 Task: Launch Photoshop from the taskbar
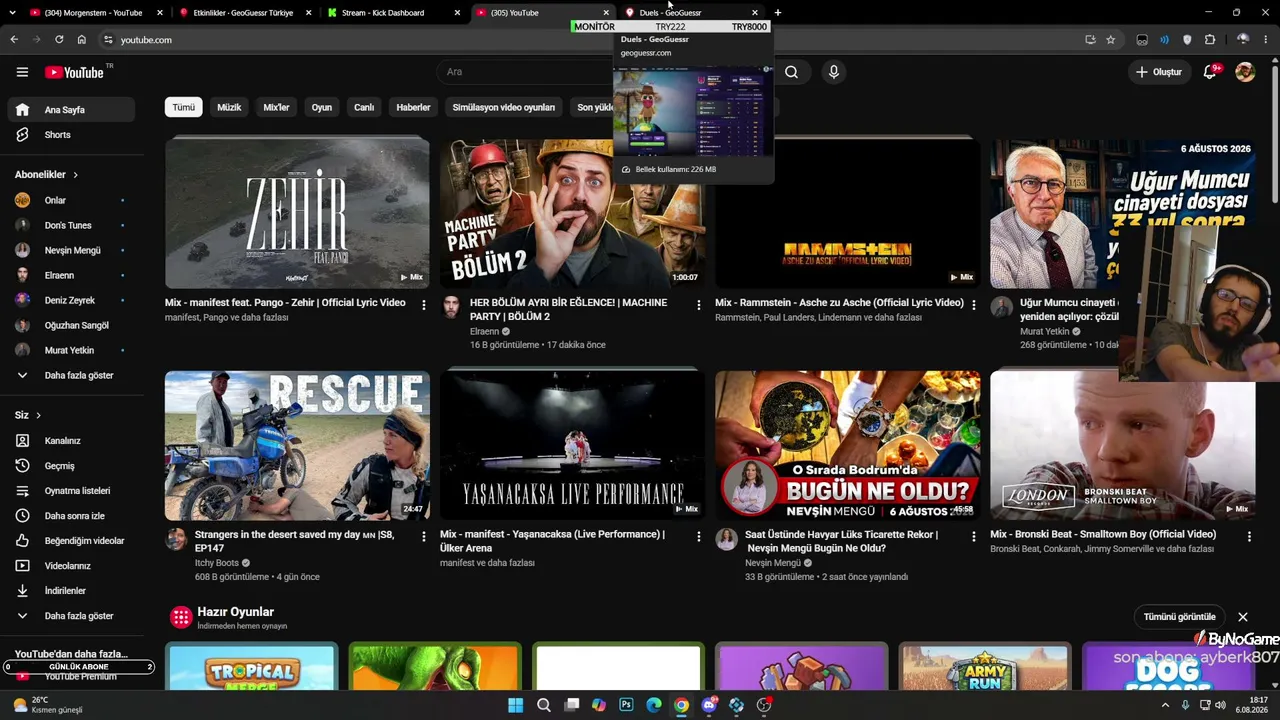pyautogui.click(x=626, y=705)
